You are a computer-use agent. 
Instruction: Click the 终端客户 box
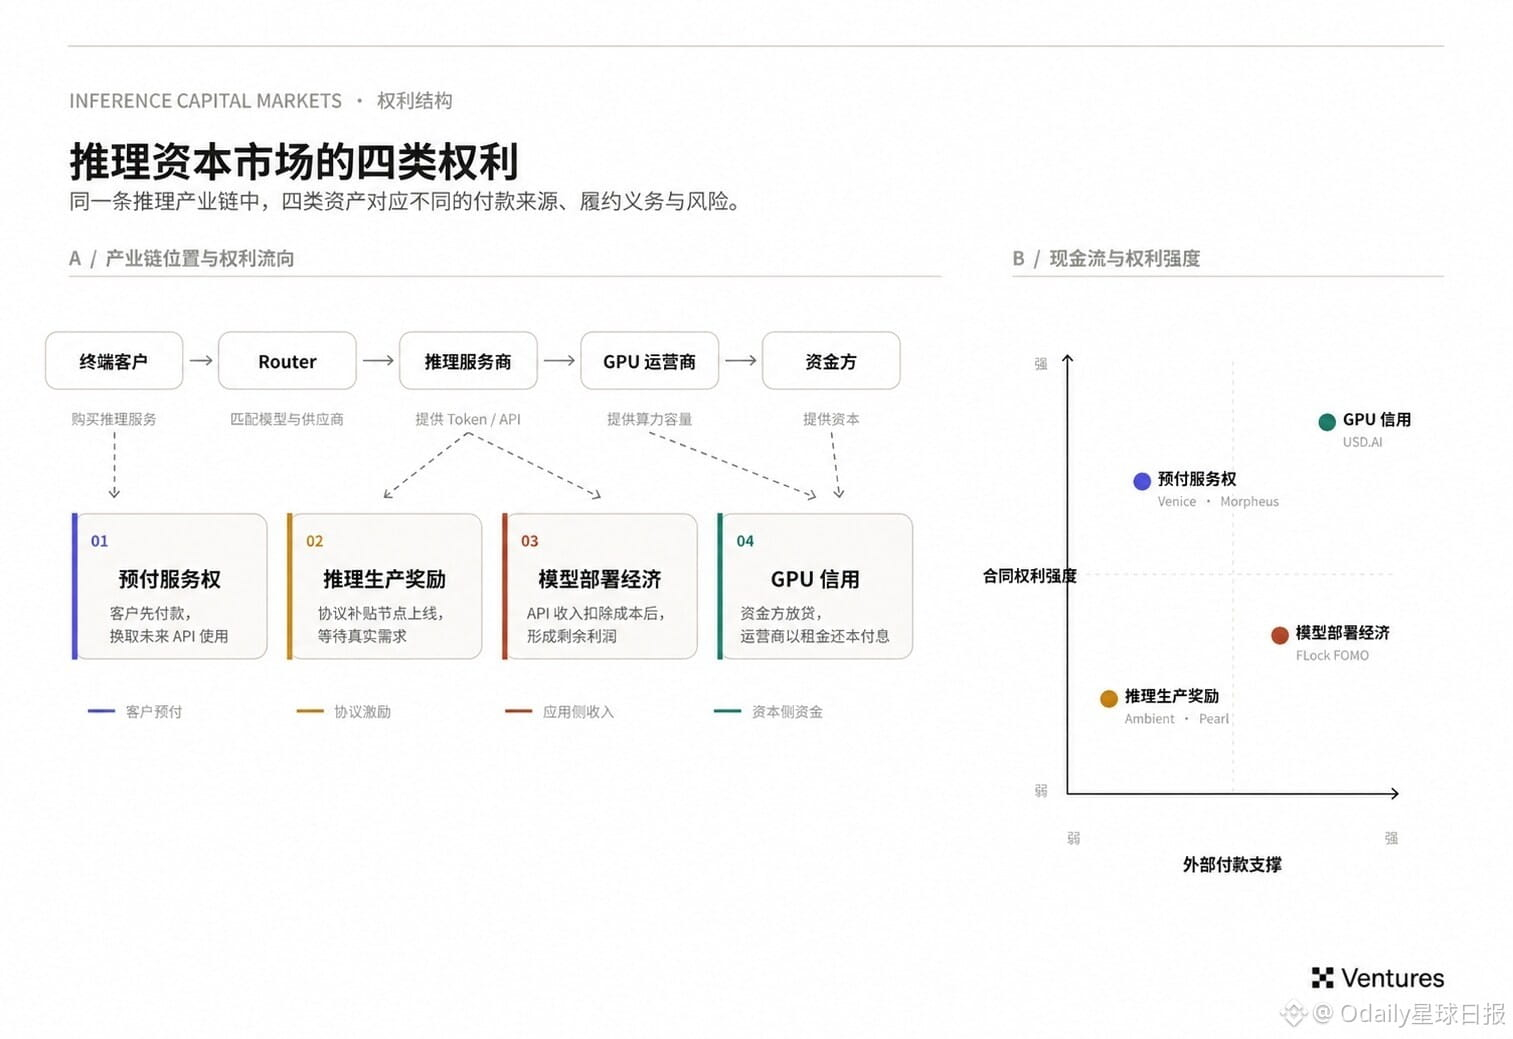point(114,361)
